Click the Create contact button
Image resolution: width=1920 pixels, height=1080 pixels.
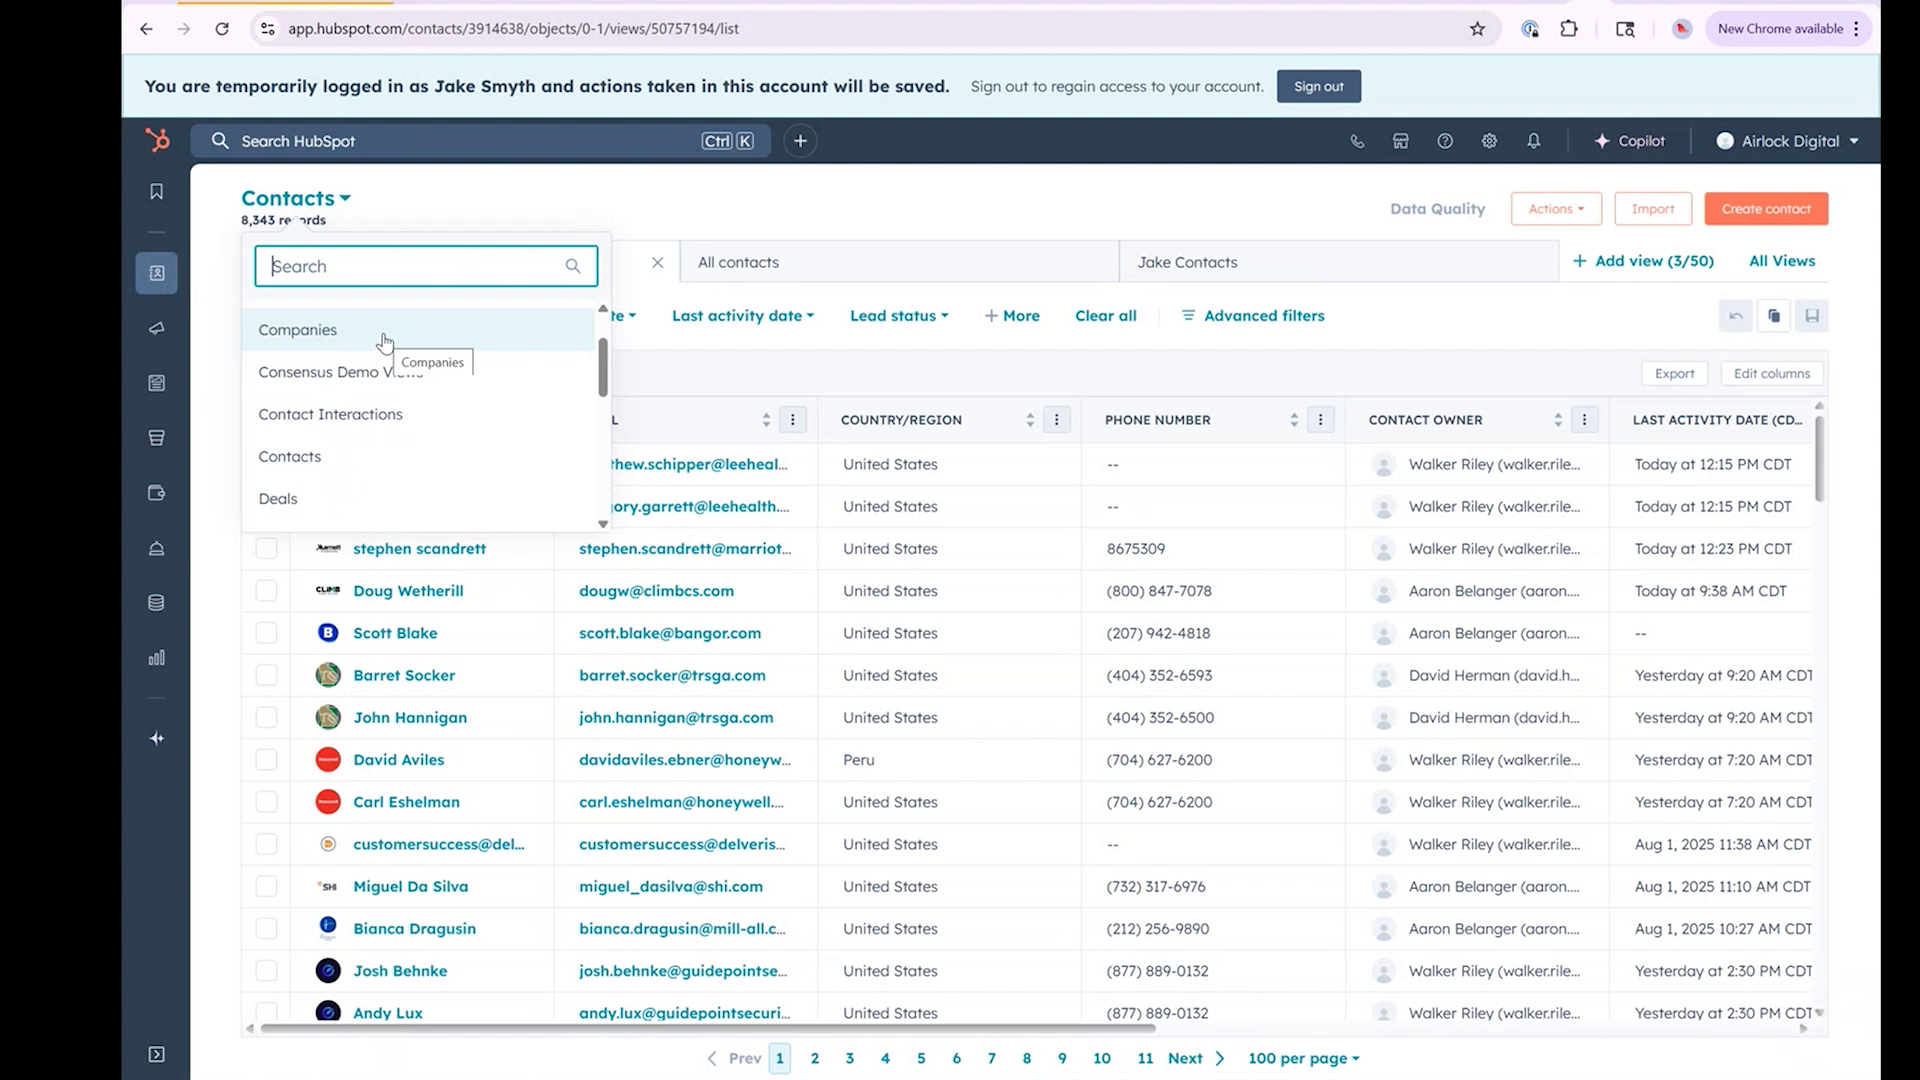tap(1766, 208)
